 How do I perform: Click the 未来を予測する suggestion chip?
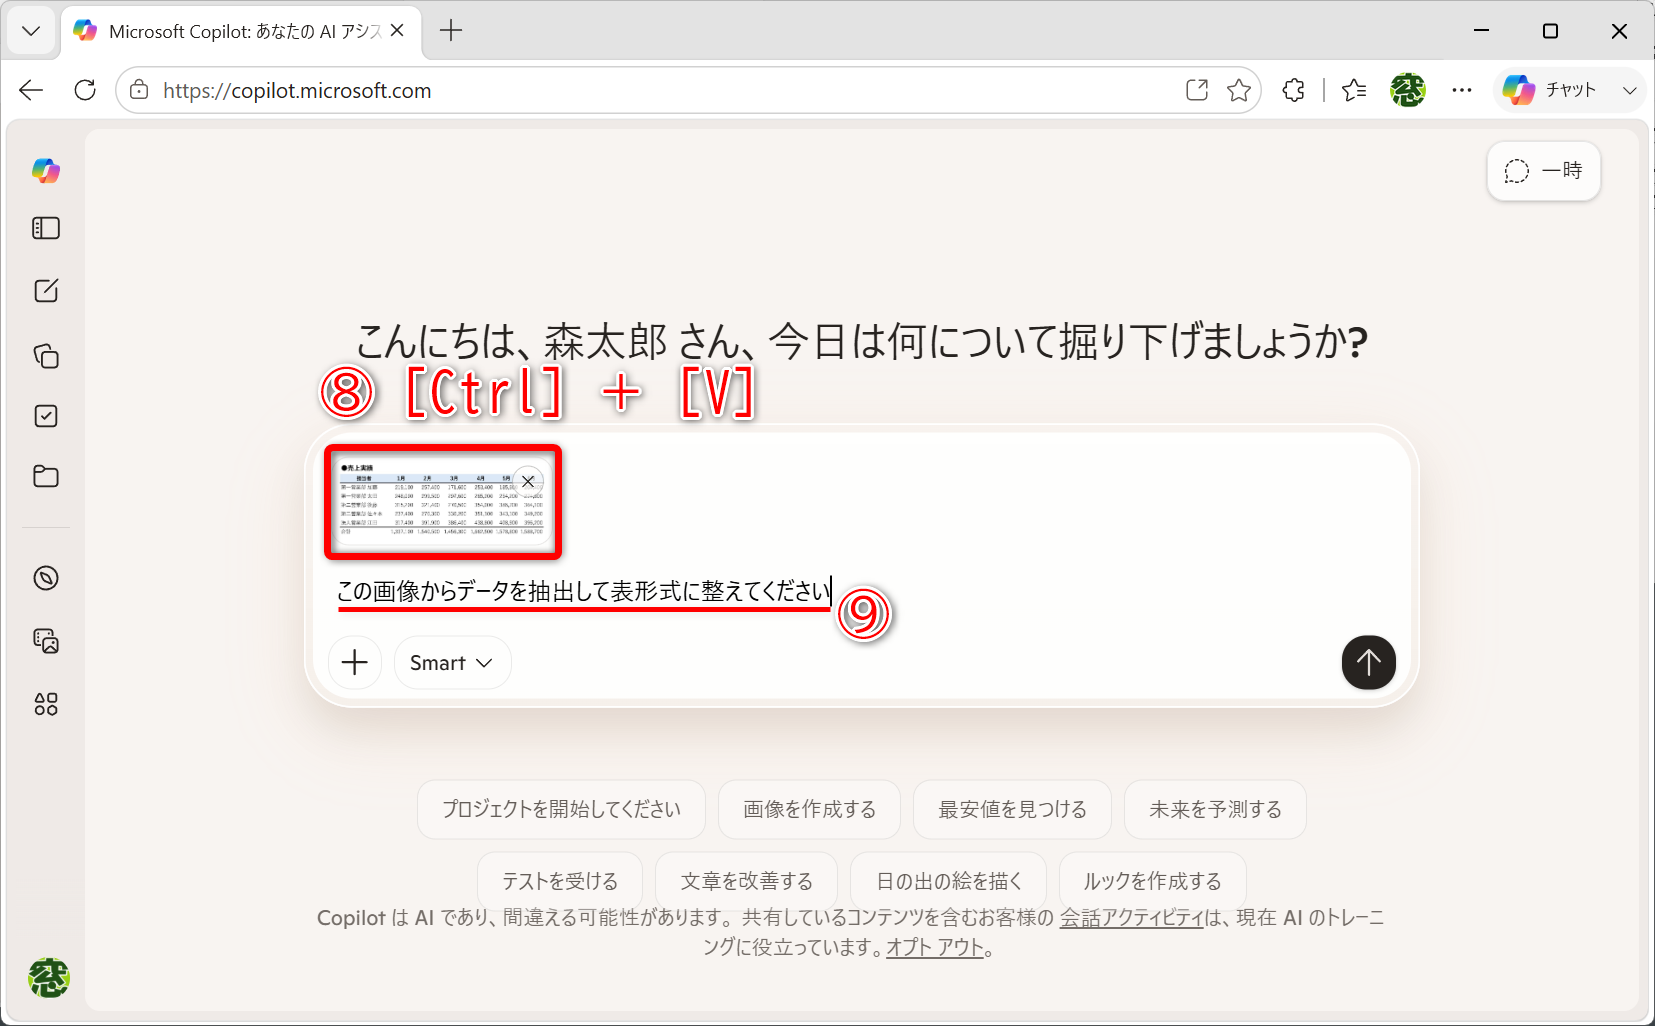coord(1215,809)
